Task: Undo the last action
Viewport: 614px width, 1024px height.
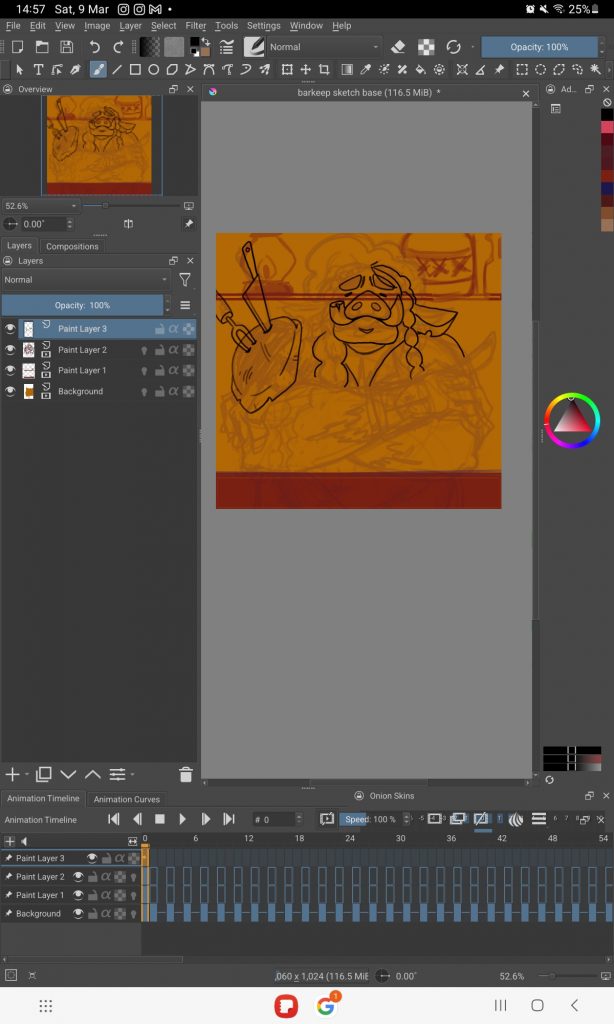Action: (x=95, y=46)
